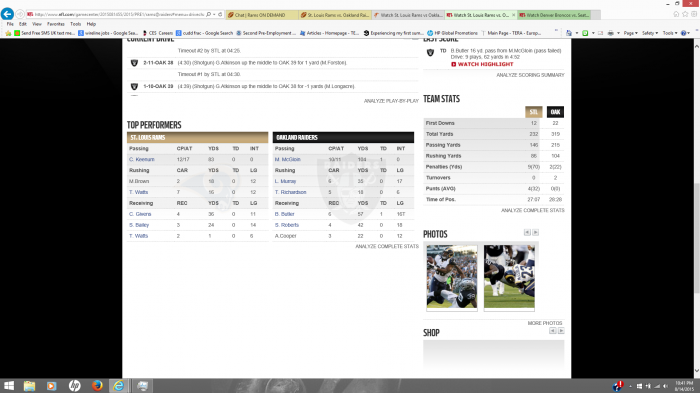Open Favorites star icon at top right
The width and height of the screenshot is (700, 393).
click(x=685, y=14)
